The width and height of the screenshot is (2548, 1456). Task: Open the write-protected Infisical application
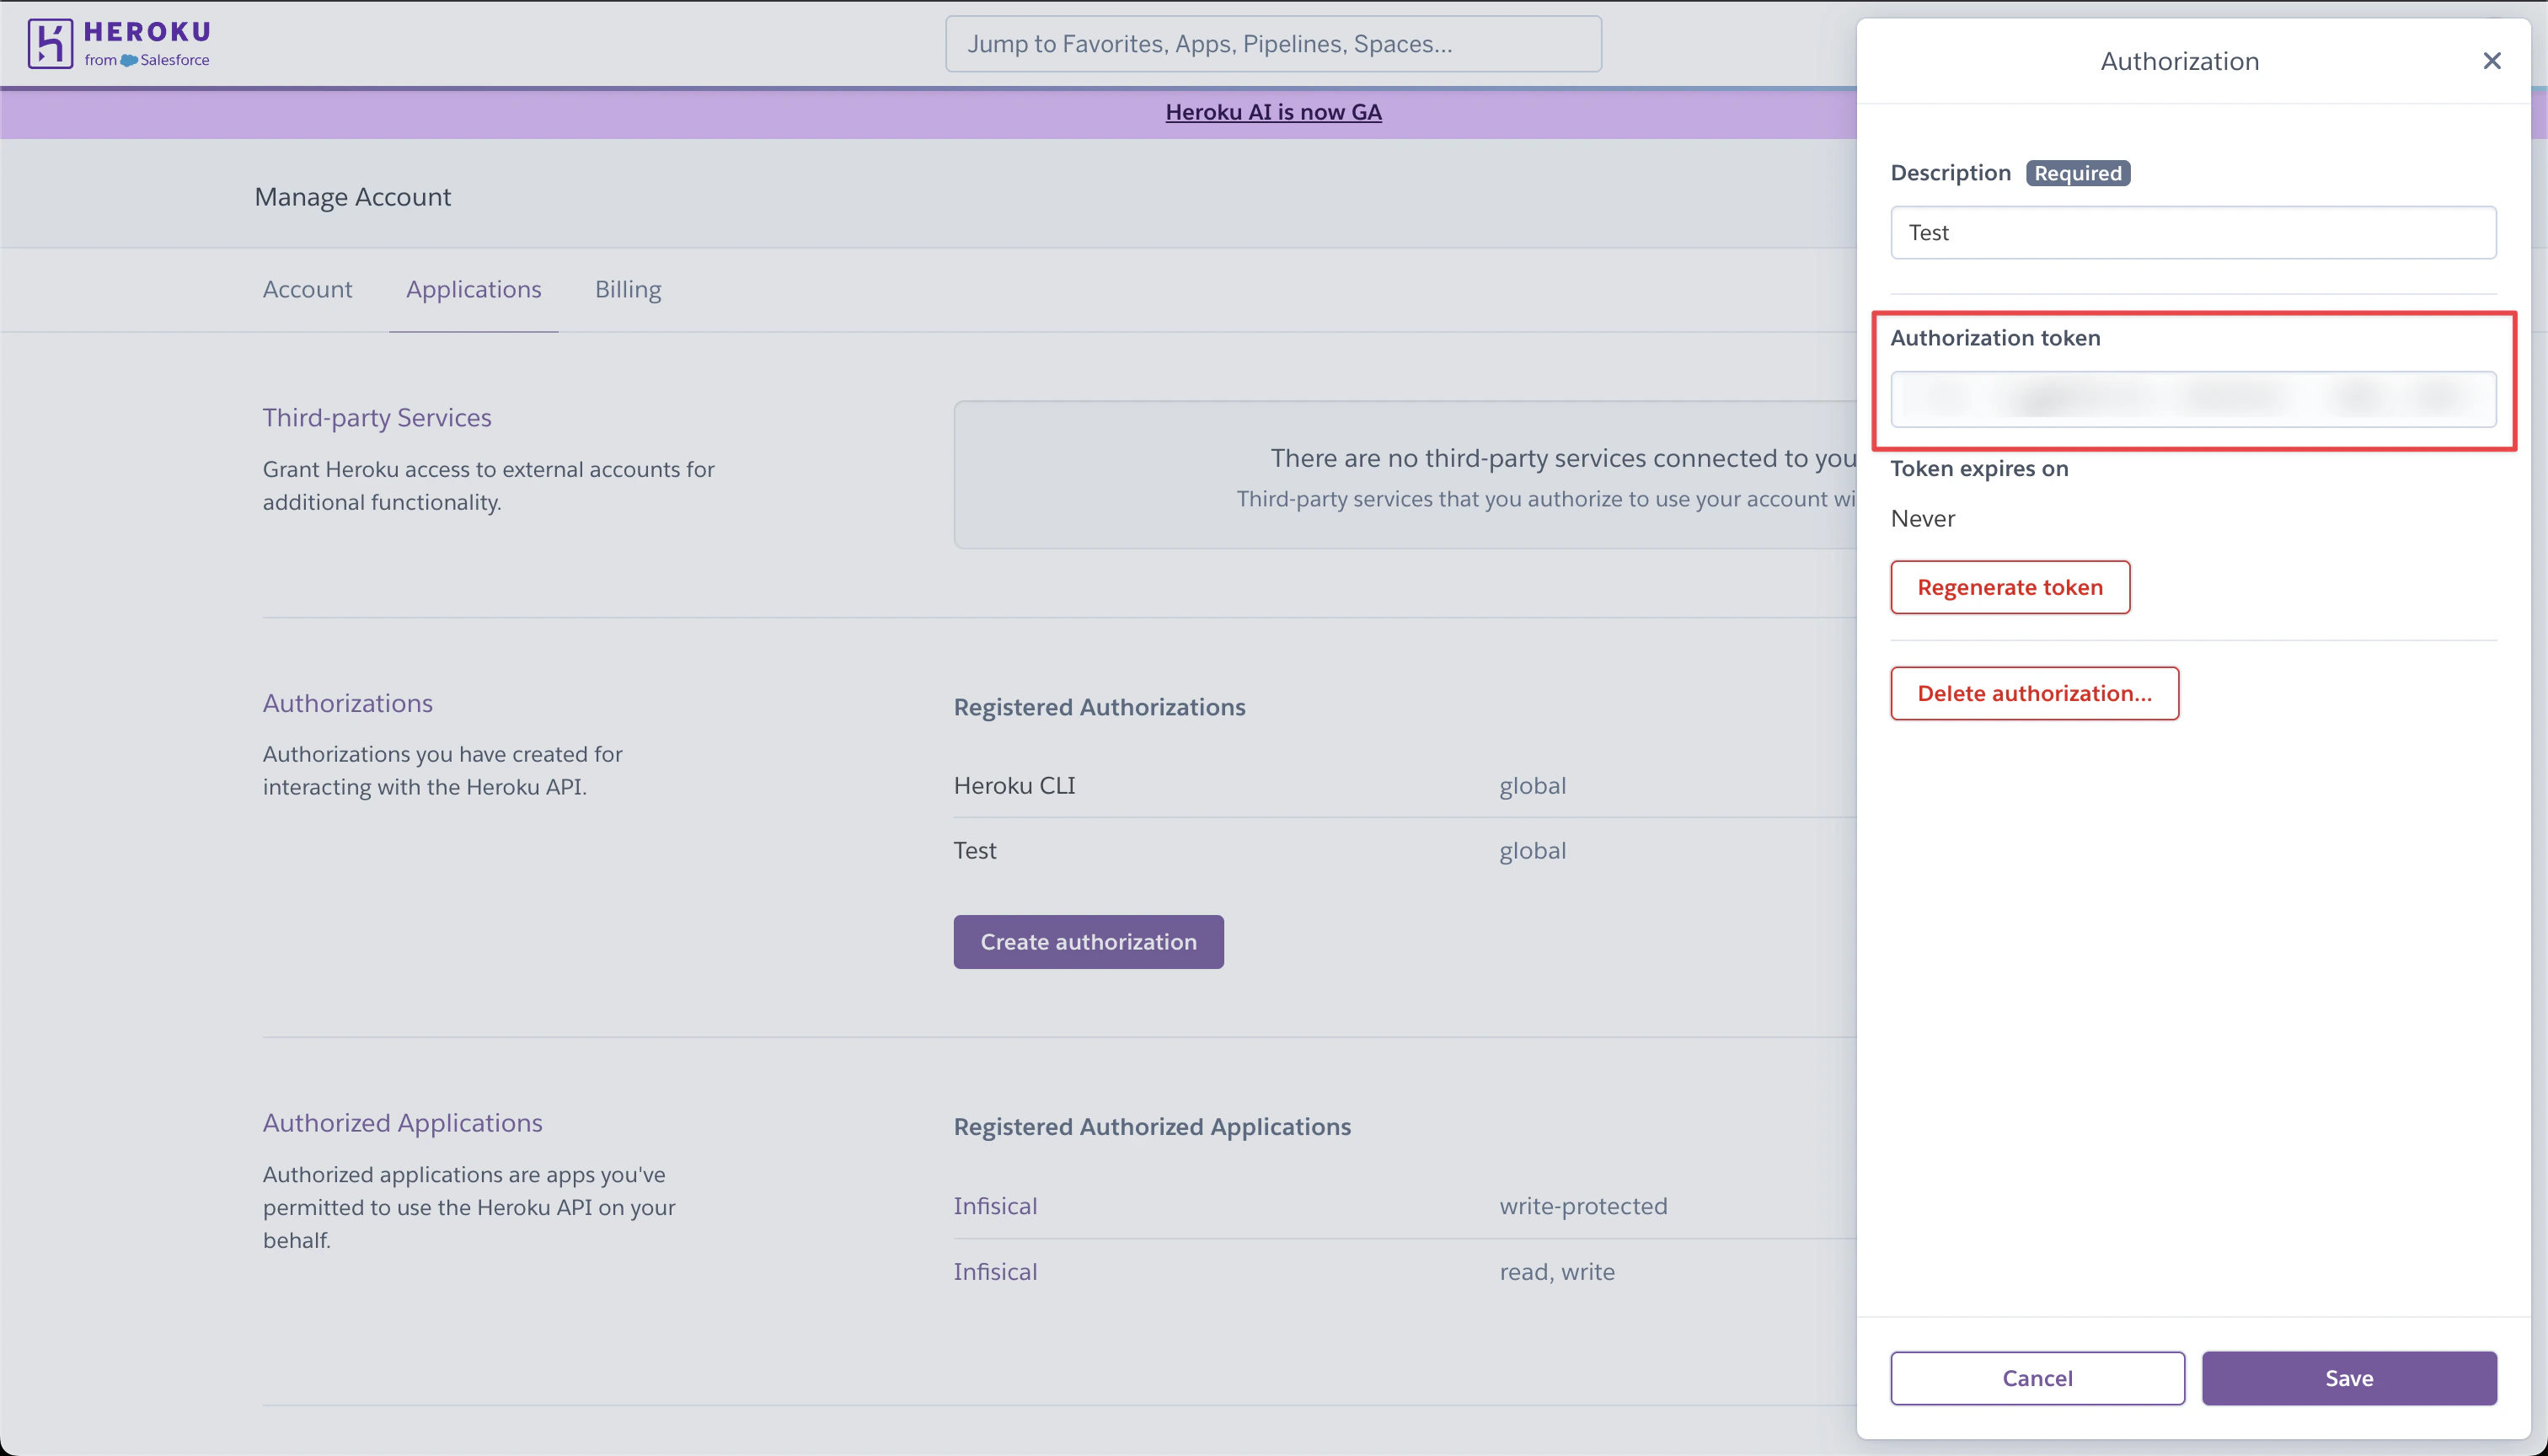click(995, 1206)
